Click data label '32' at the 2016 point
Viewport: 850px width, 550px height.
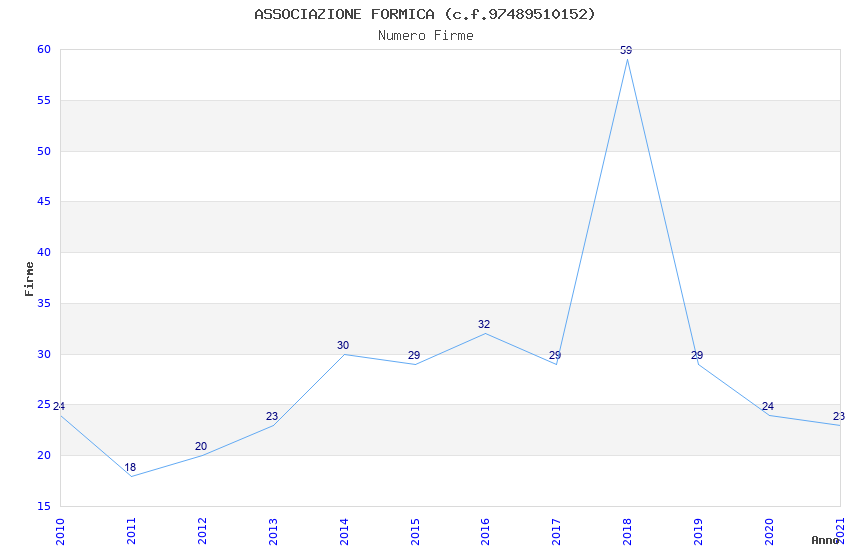tap(484, 325)
